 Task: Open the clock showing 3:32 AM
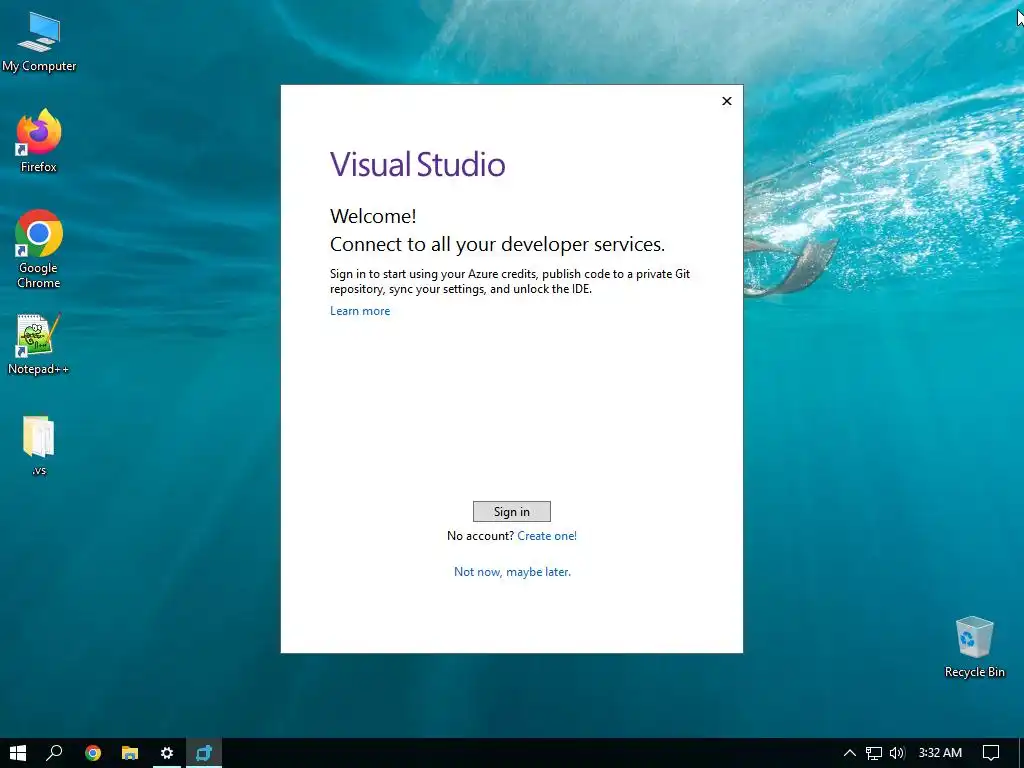point(940,753)
